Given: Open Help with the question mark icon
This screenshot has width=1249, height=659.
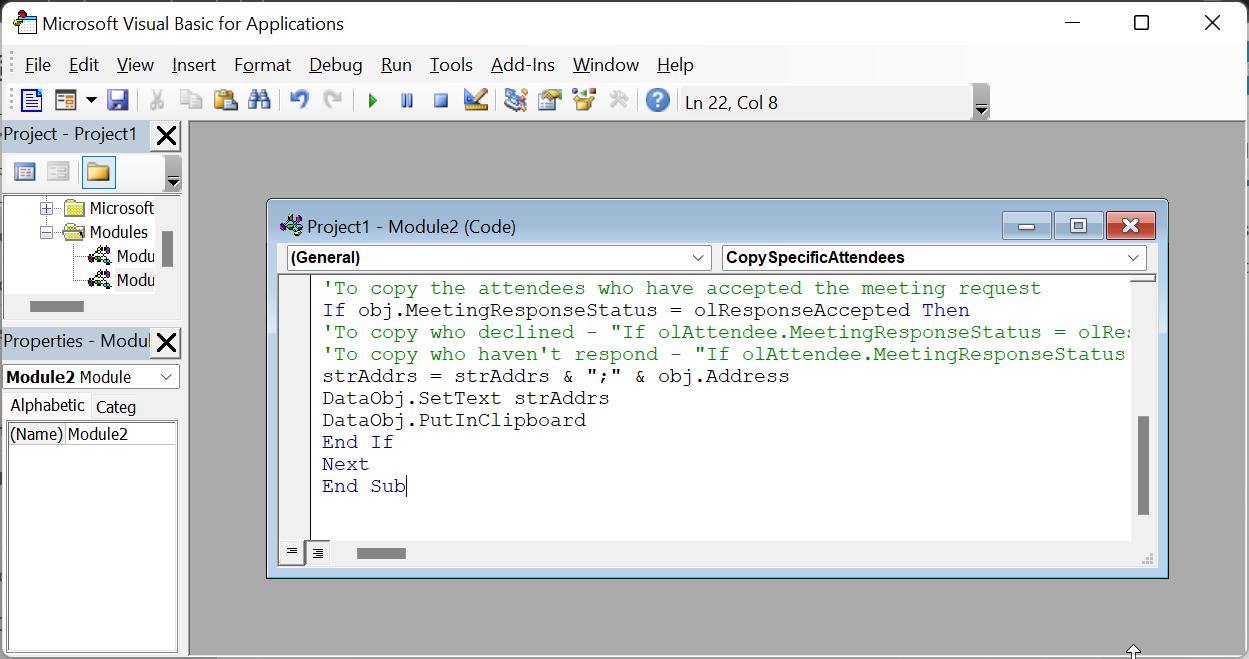Looking at the screenshot, I should [x=657, y=100].
